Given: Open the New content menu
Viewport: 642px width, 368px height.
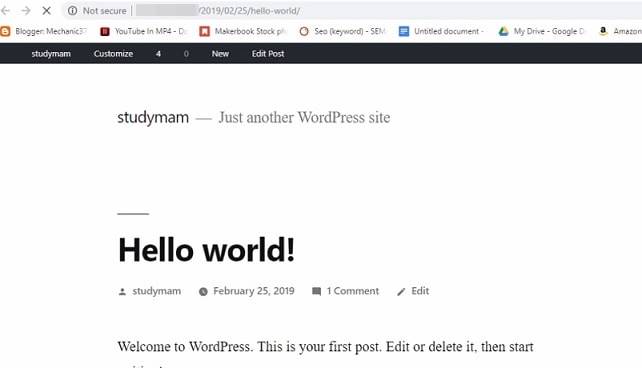Looking at the screenshot, I should click(220, 54).
